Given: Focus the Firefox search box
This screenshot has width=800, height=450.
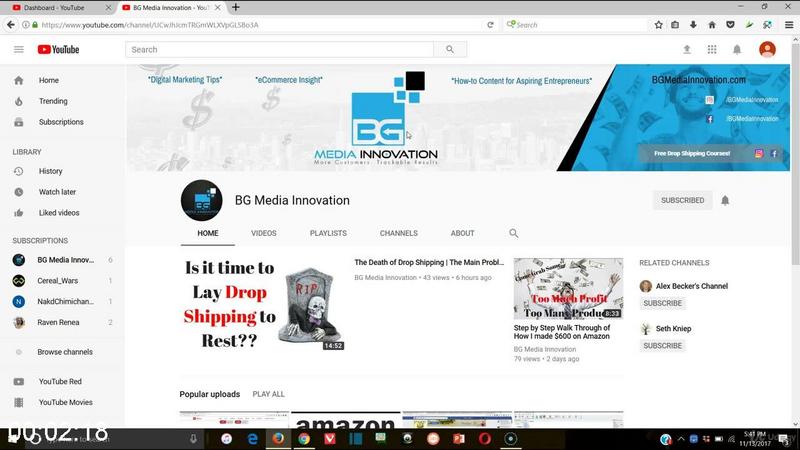Looking at the screenshot, I should [577, 24].
